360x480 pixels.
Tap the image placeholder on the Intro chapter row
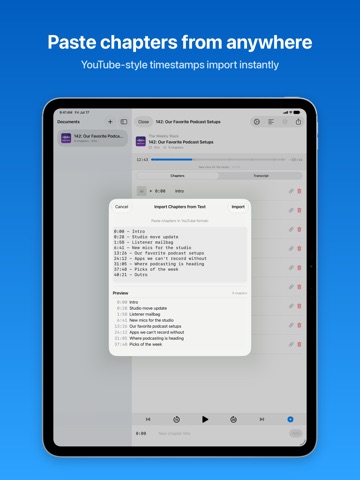pos(142,191)
